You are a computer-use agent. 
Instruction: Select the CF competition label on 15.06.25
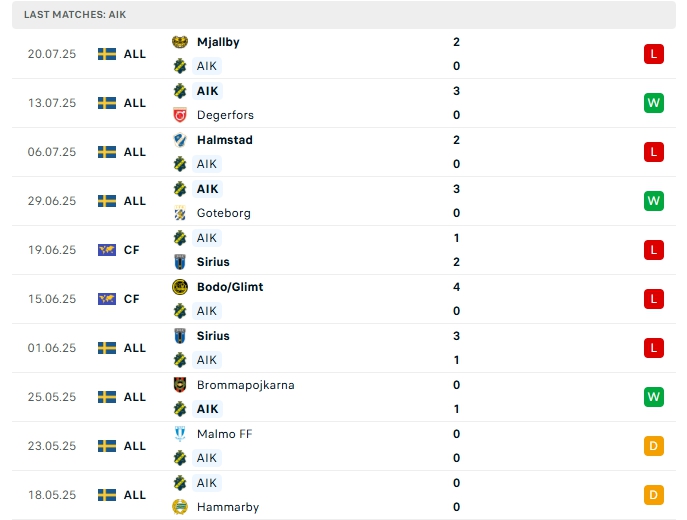pyautogui.click(x=132, y=299)
